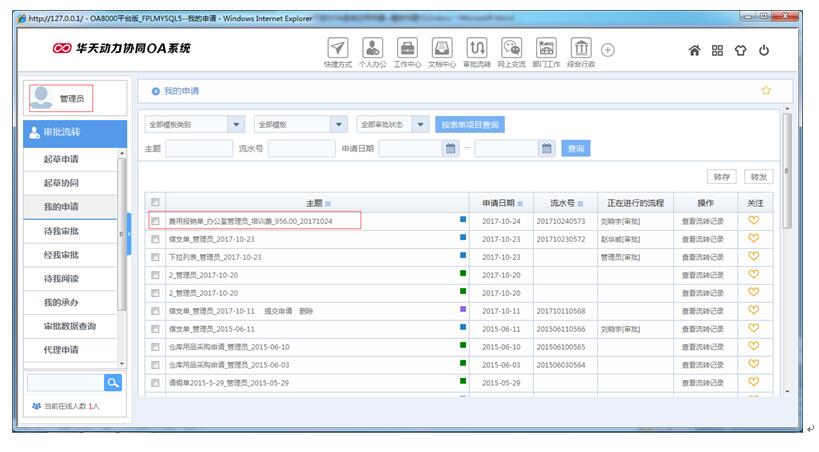Open the 文档中心 document center icon
The height and width of the screenshot is (452, 819).
point(442,49)
